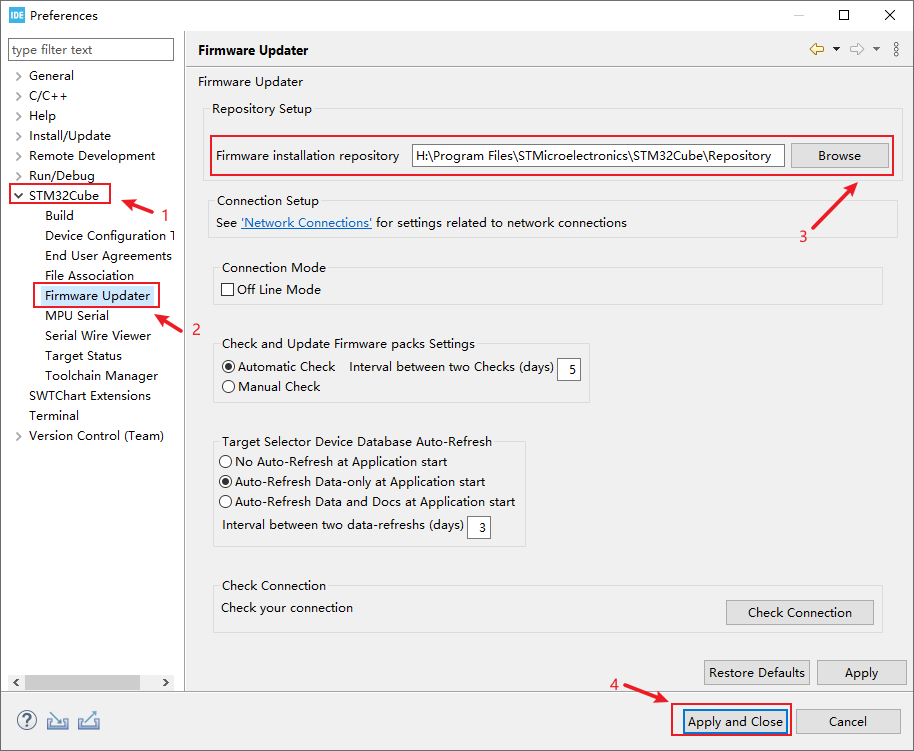The width and height of the screenshot is (914, 751).
Task: Click the type filter text field
Action: pos(90,49)
